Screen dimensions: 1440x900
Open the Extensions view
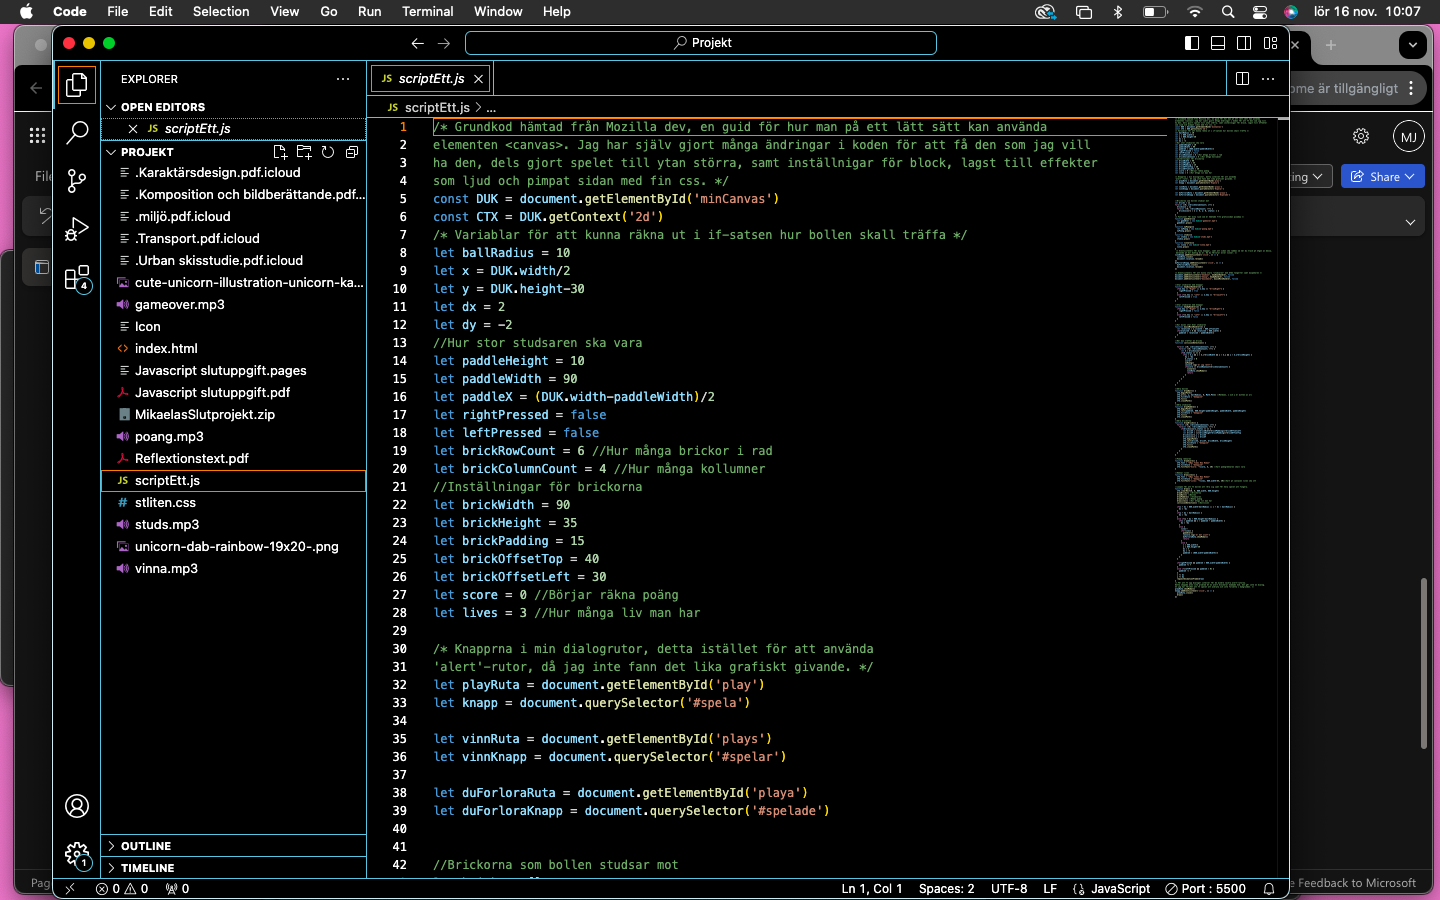pos(77,278)
